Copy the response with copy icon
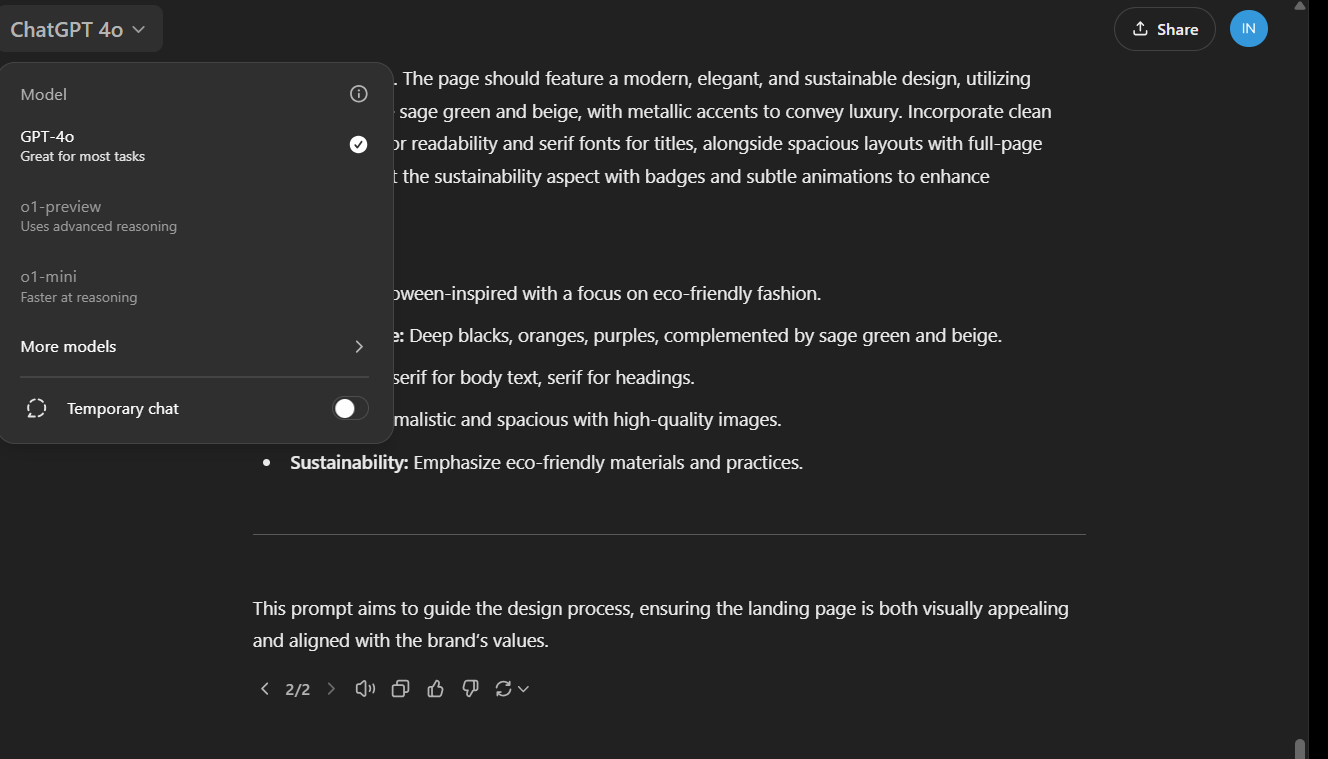This screenshot has height=759, width=1328. tap(400, 688)
